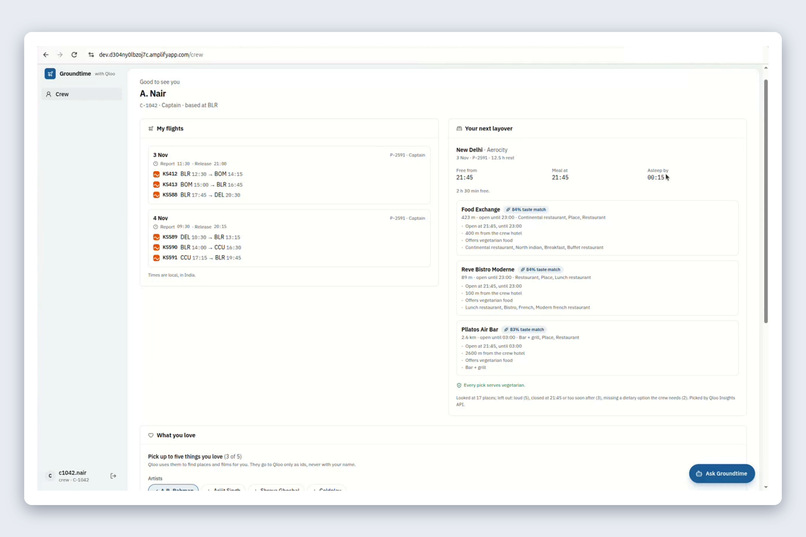Image resolution: width=806 pixels, height=537 pixels.
Task: Click the page vertical scrollbar thumb
Action: pos(766,201)
